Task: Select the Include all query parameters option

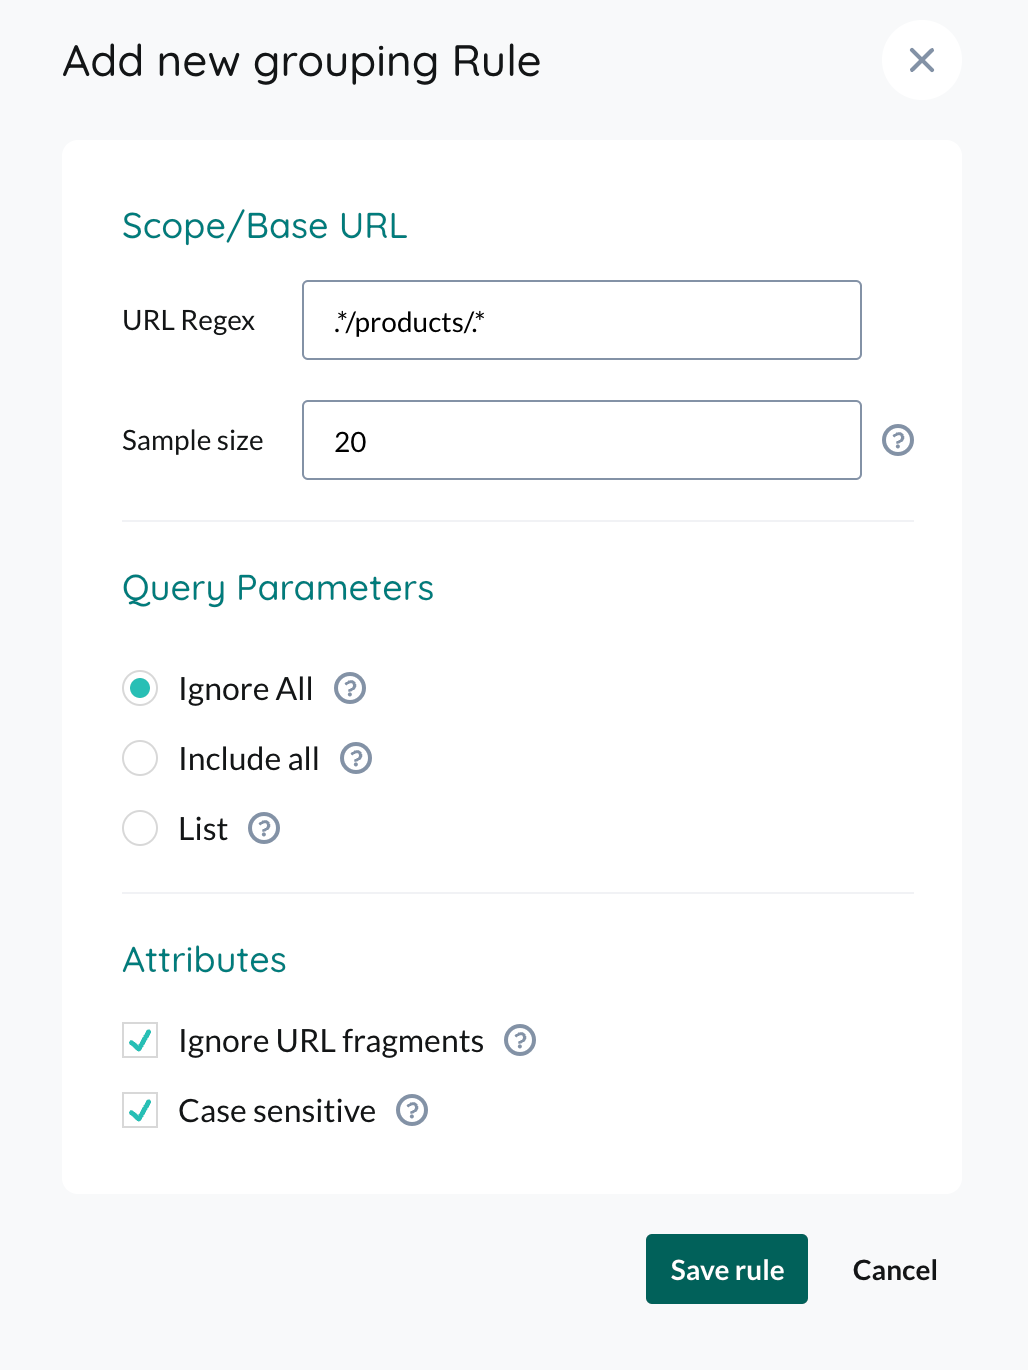Action: click(x=140, y=758)
